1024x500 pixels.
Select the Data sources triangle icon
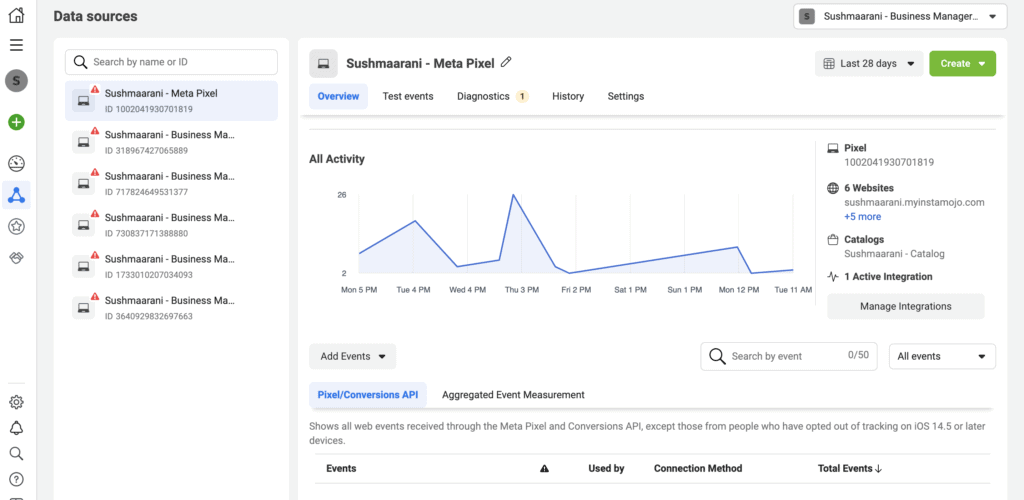click(16, 195)
